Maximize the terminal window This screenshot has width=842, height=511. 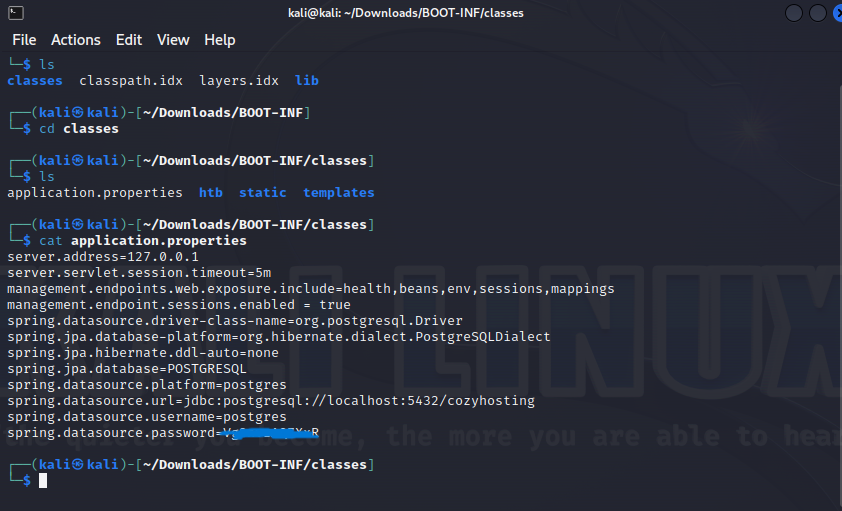817,13
